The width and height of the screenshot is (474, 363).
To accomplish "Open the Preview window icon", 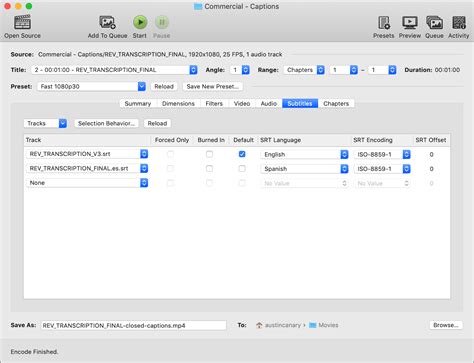I will coord(410,22).
